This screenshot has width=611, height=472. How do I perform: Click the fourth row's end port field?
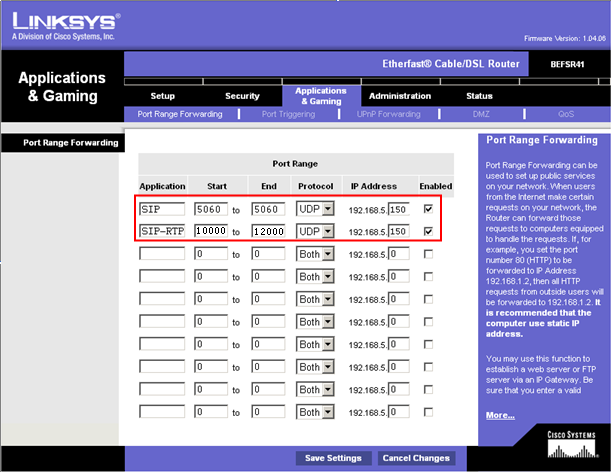pos(268,277)
